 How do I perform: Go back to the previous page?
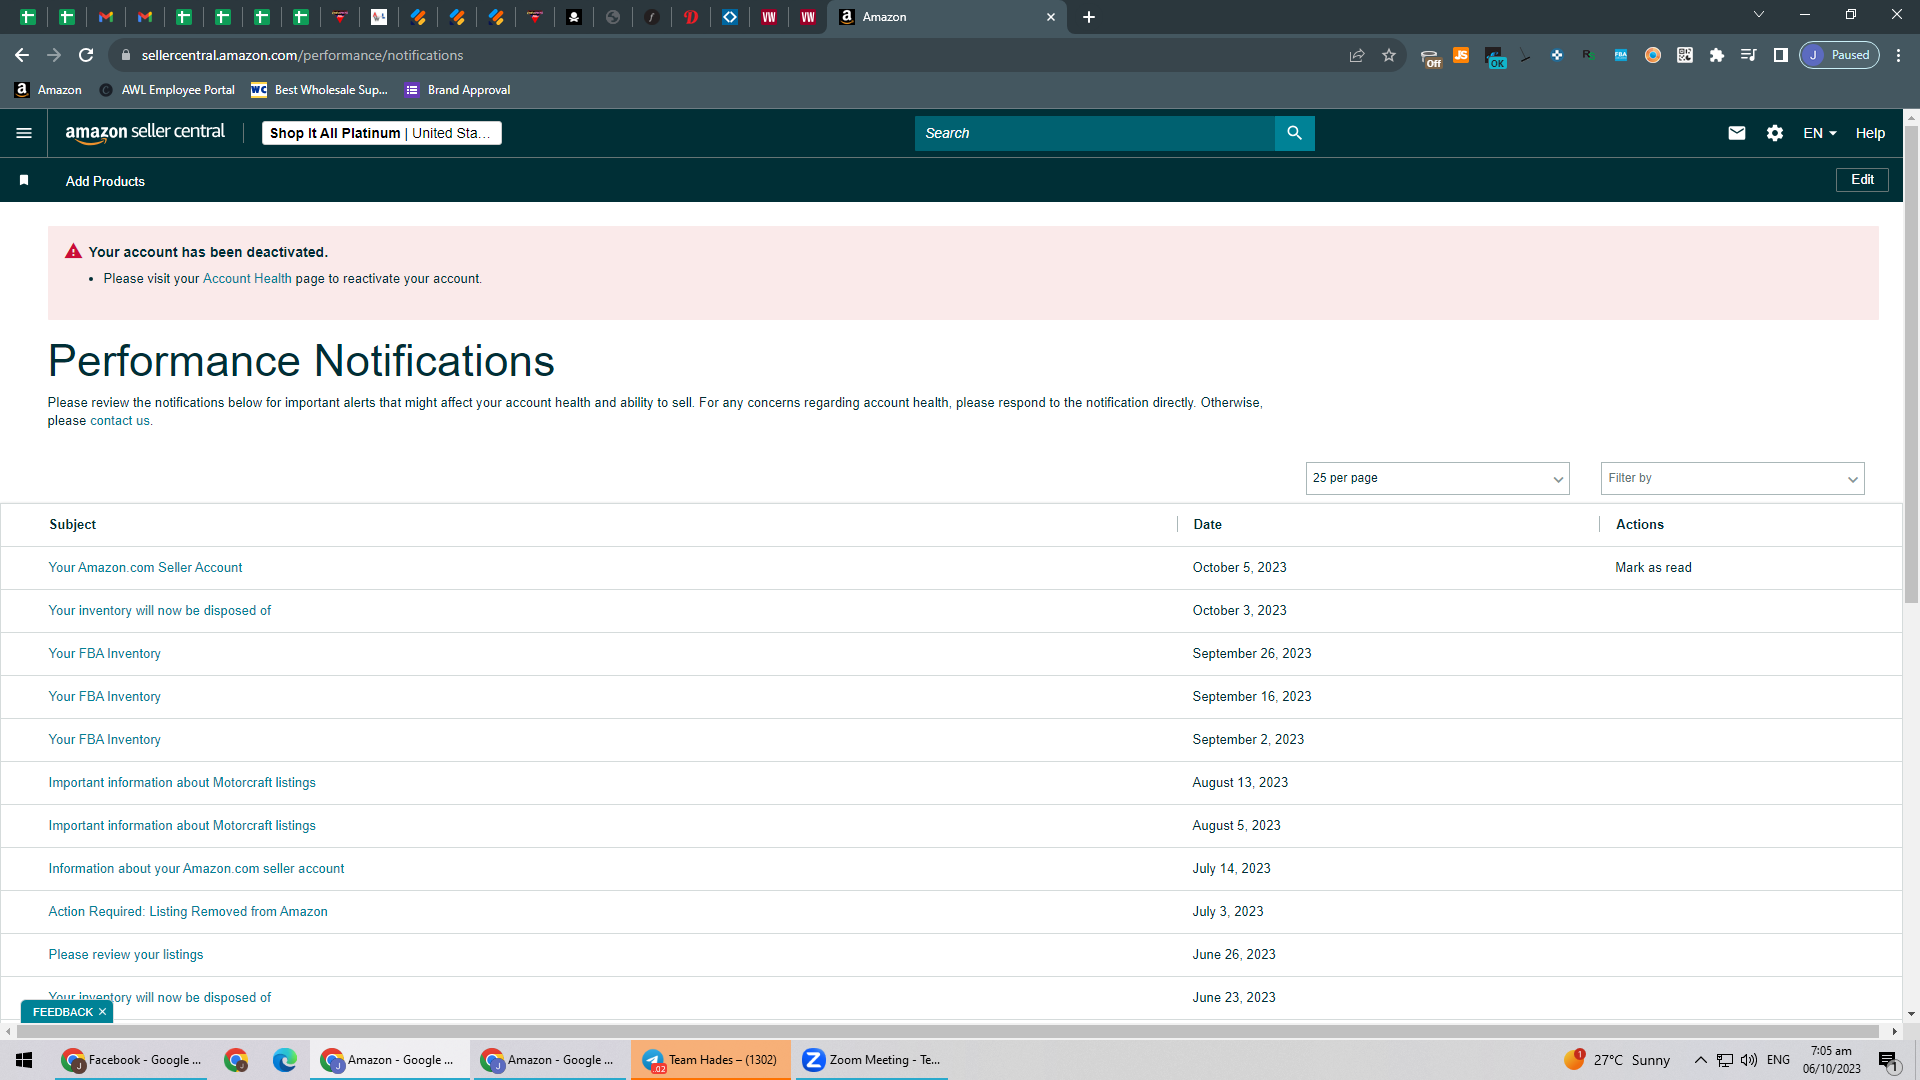[x=22, y=55]
